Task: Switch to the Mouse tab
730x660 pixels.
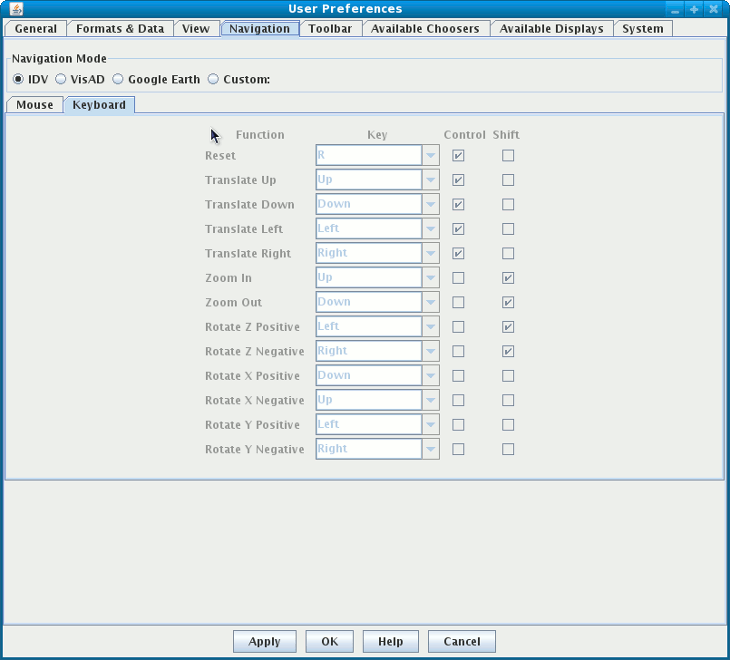Action: coord(35,105)
